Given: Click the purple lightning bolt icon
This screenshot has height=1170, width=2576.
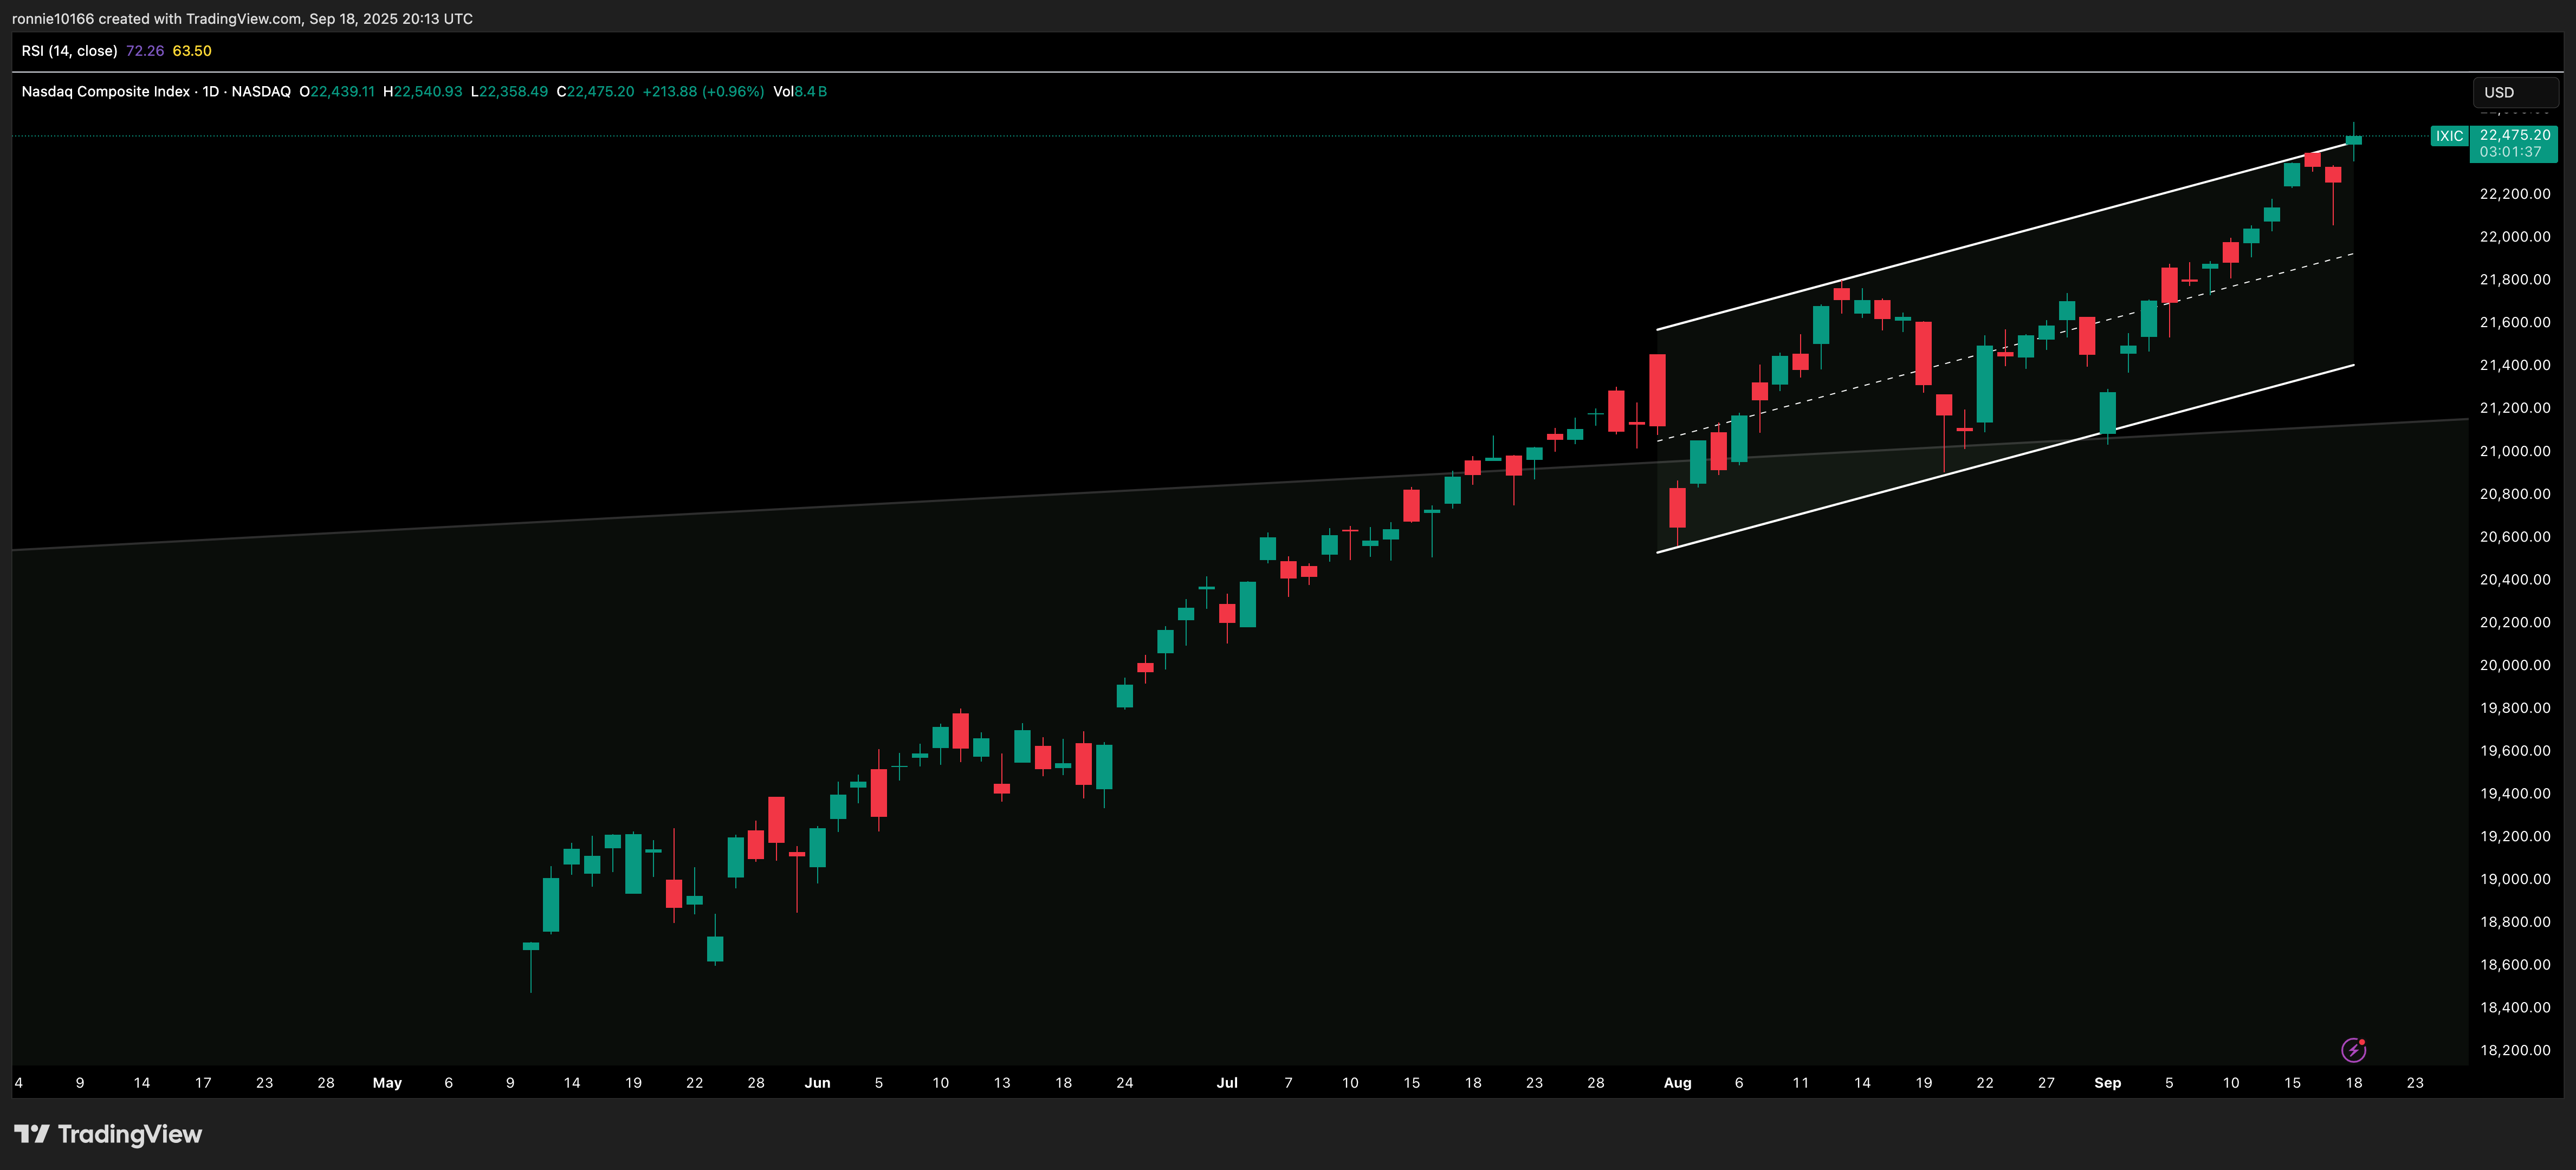Looking at the screenshot, I should pos(2353,1049).
